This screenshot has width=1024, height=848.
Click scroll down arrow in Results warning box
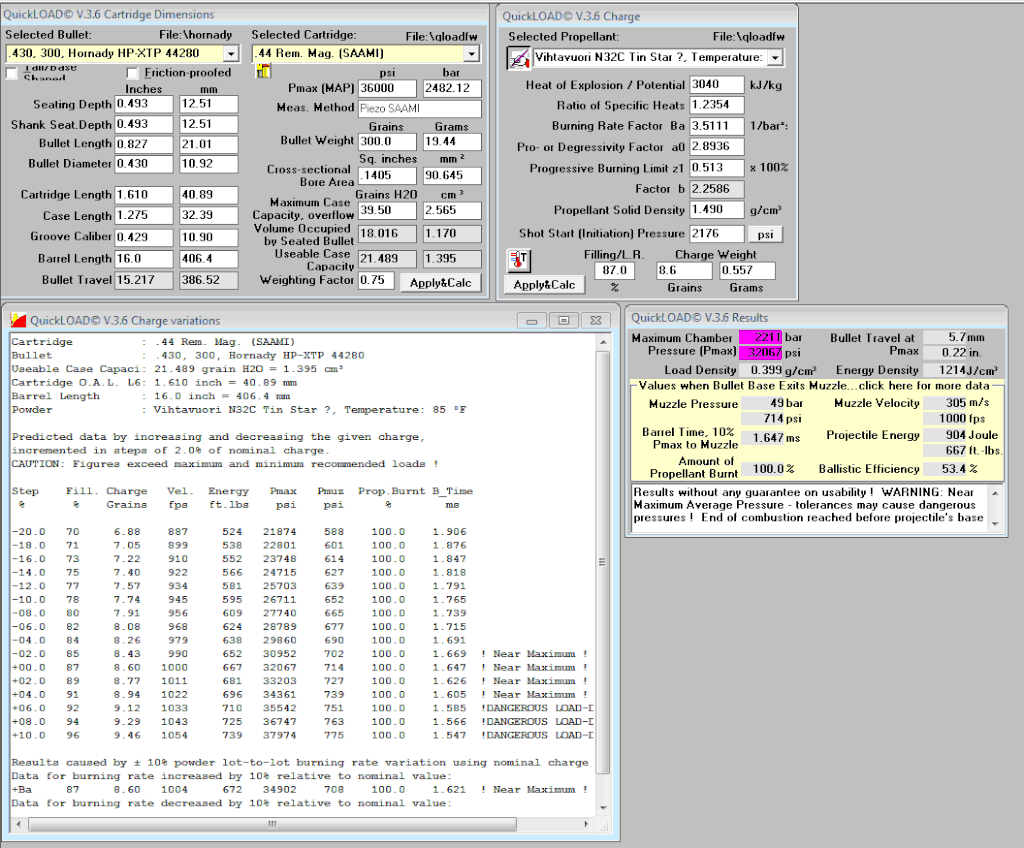tap(995, 523)
